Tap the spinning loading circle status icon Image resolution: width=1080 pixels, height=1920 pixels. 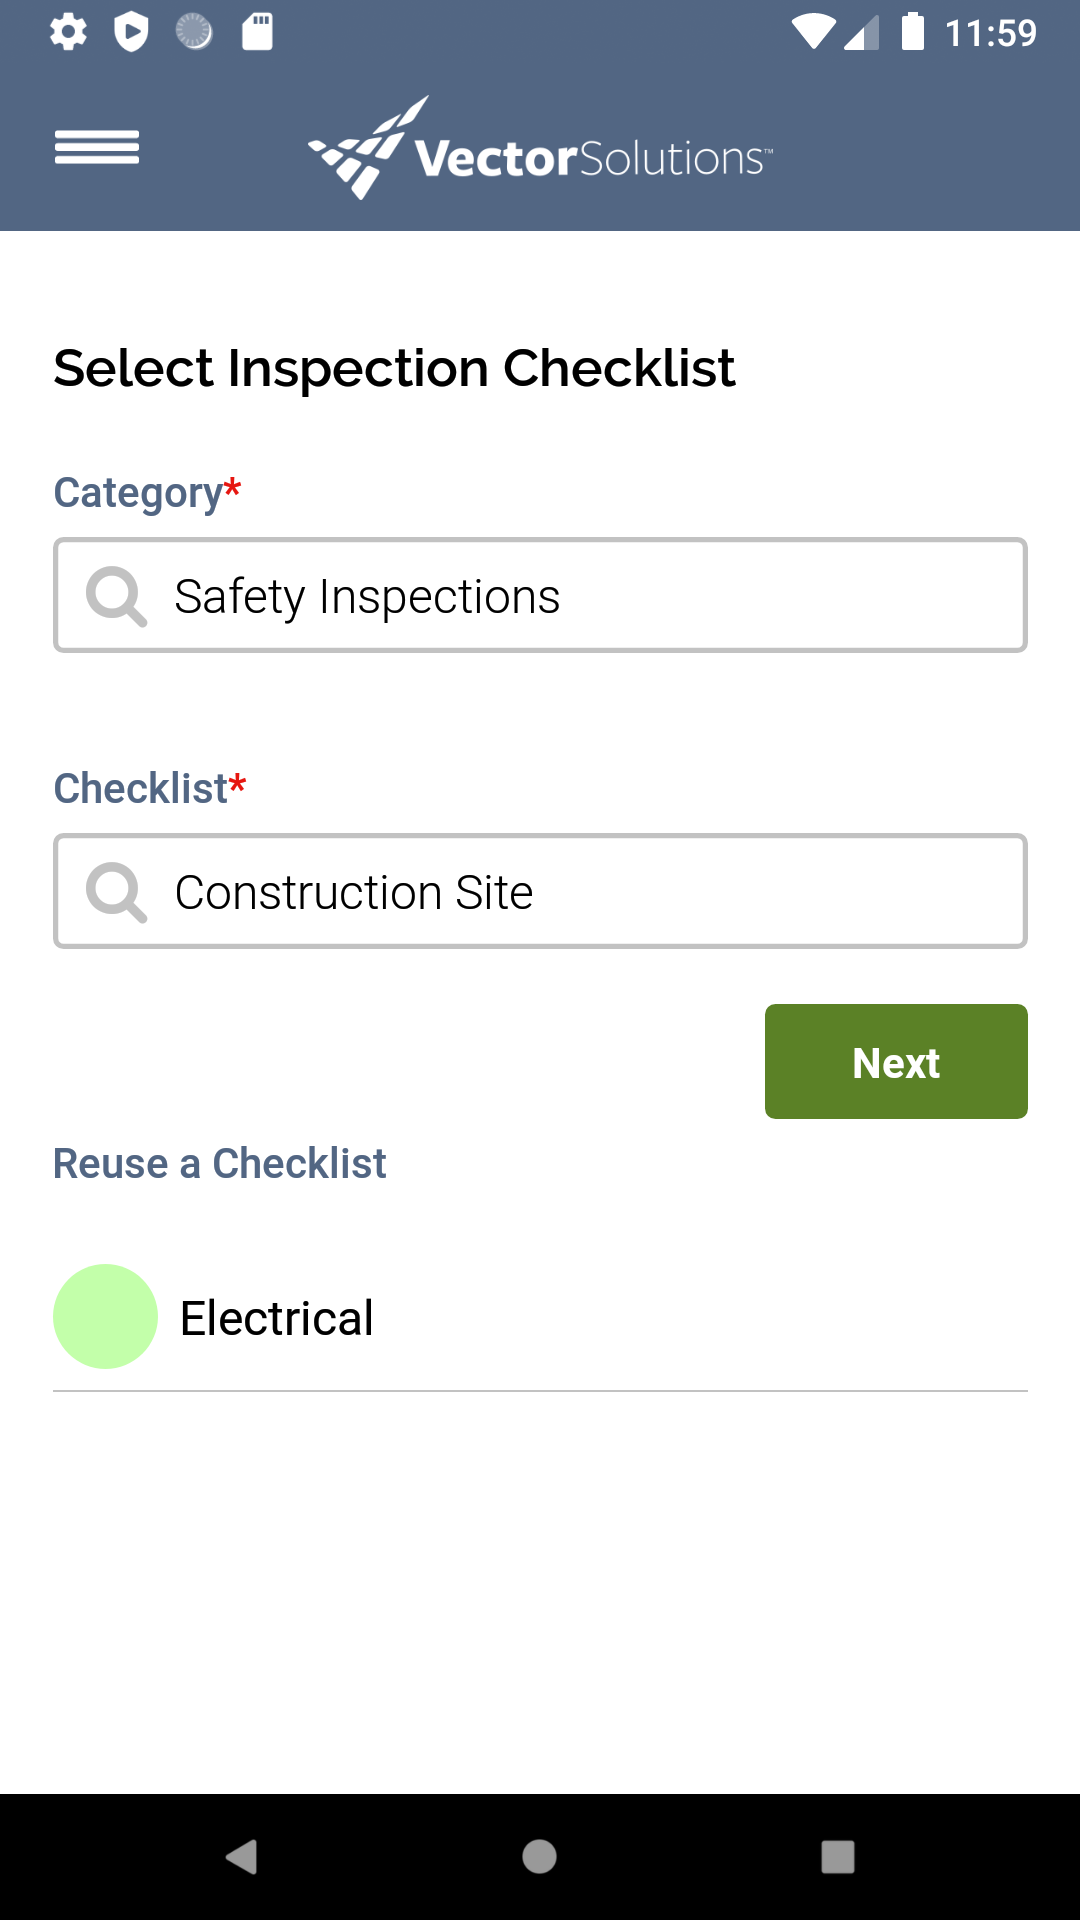(x=194, y=32)
